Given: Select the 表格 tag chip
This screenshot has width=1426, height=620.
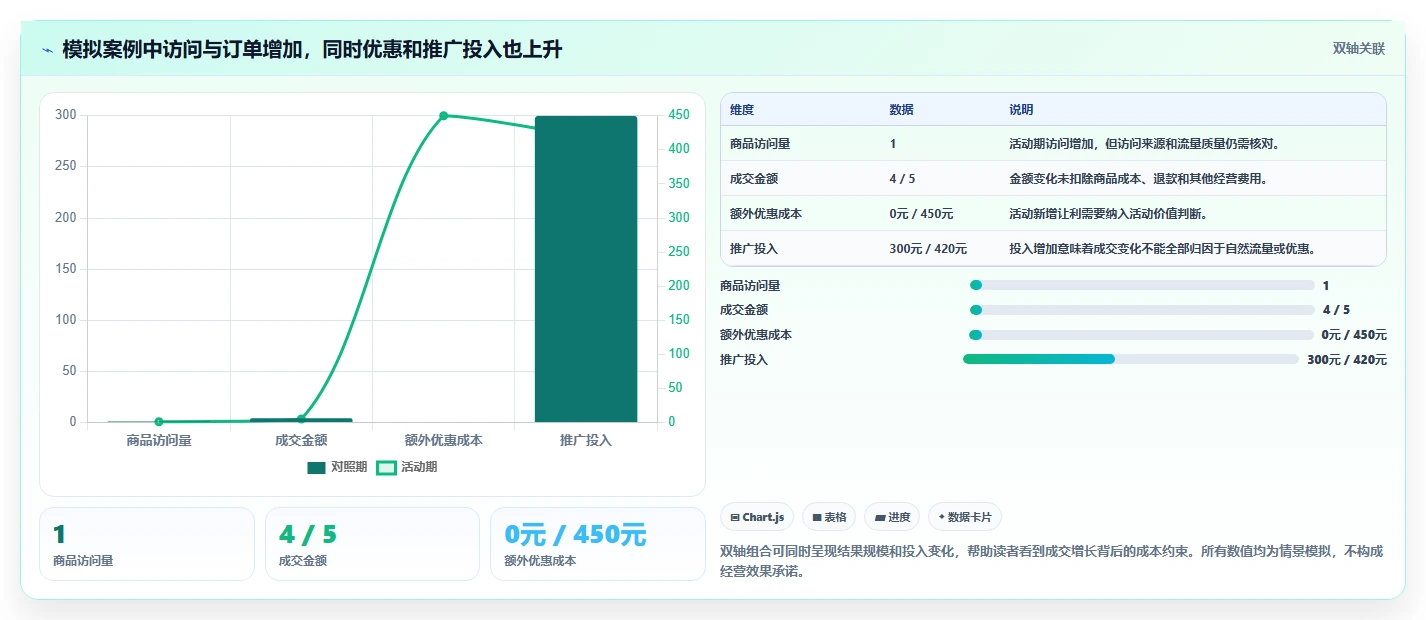Looking at the screenshot, I should [x=829, y=517].
